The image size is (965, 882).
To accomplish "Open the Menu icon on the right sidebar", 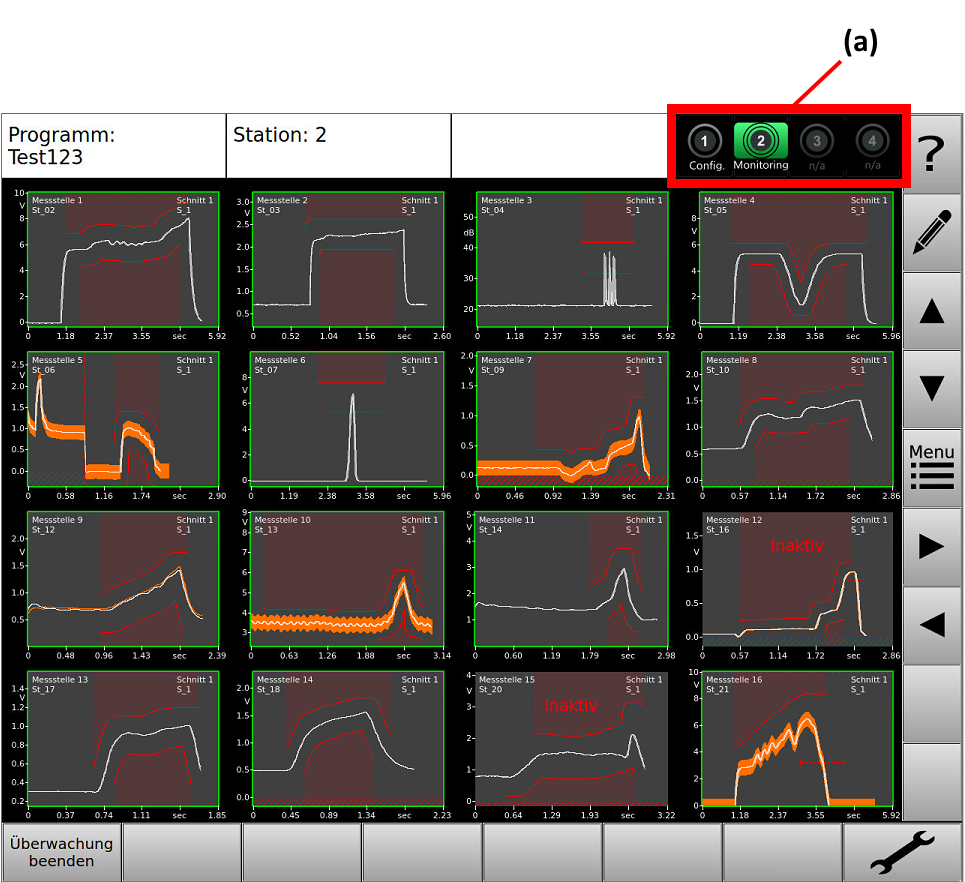I will pyautogui.click(x=932, y=465).
